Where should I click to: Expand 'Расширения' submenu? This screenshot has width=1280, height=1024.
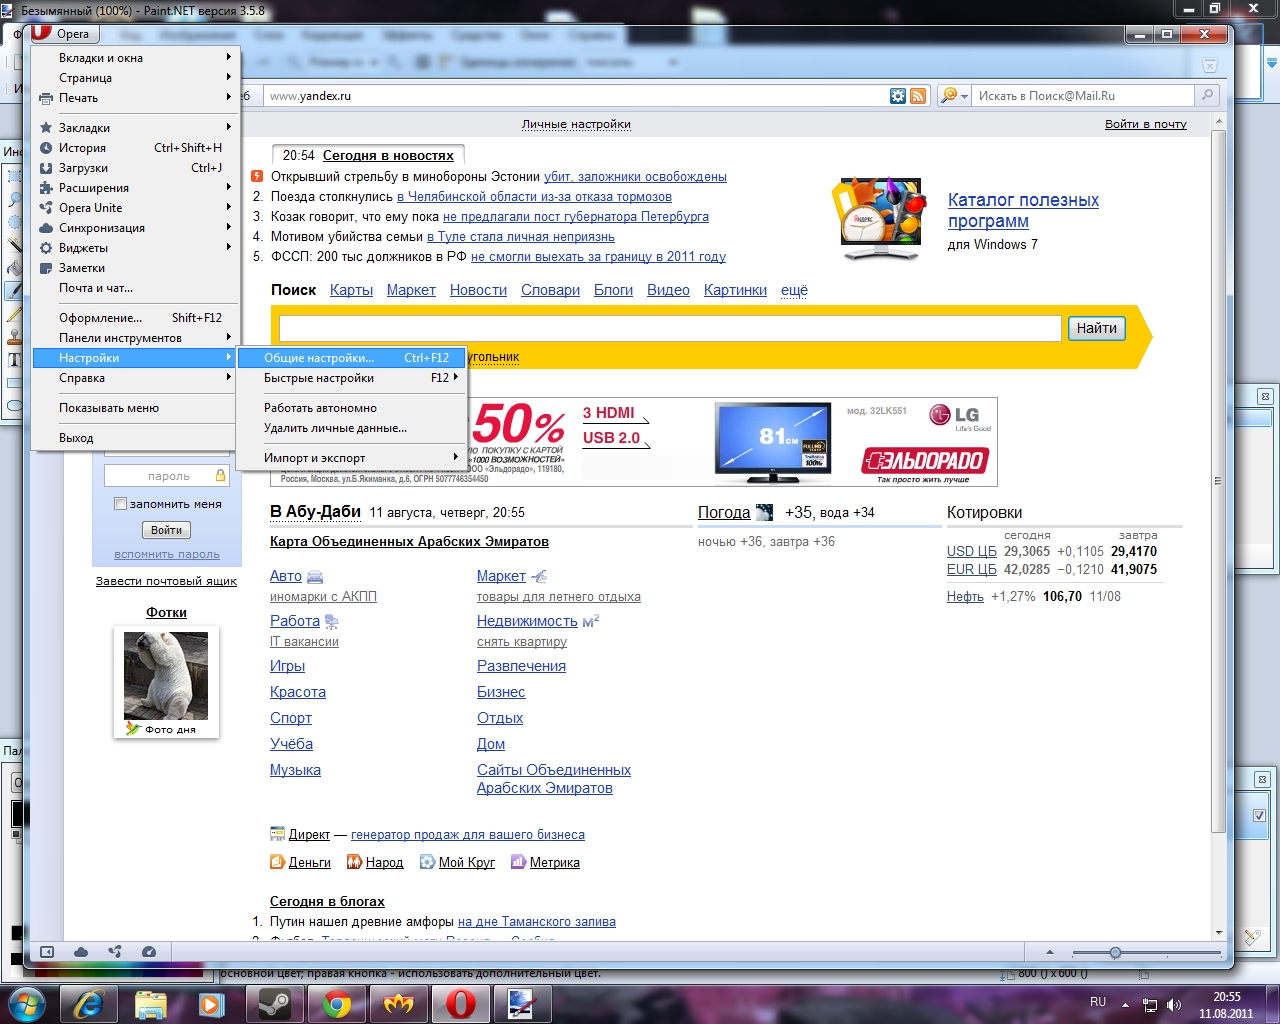pos(136,188)
